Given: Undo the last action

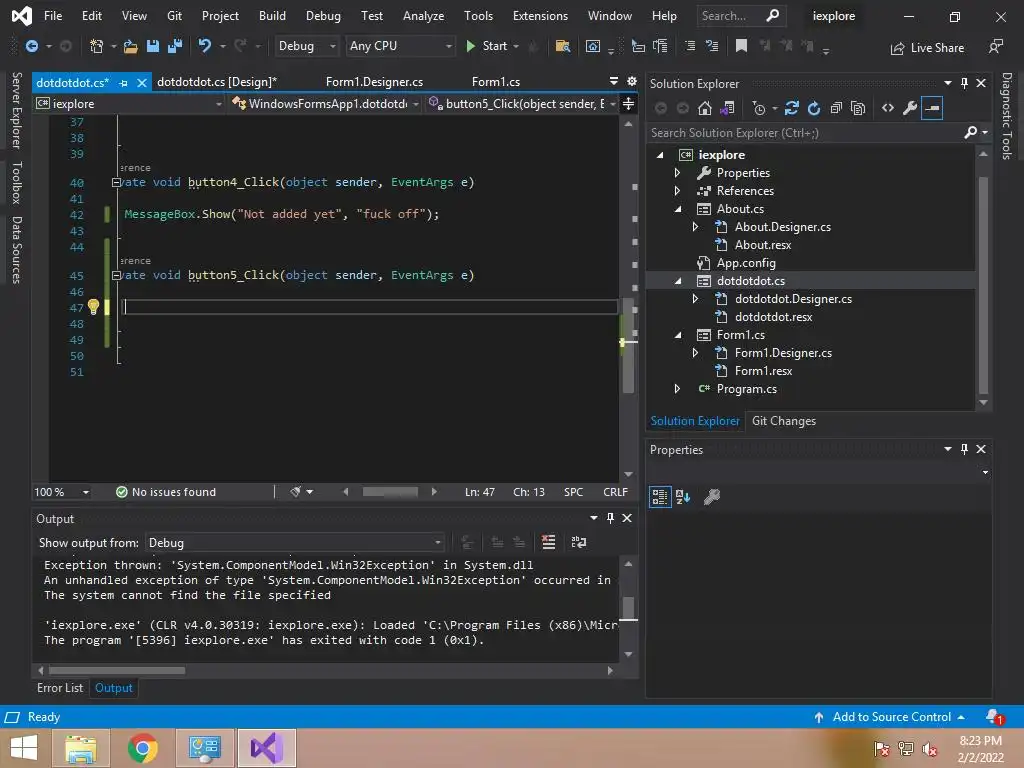Looking at the screenshot, I should coord(205,46).
